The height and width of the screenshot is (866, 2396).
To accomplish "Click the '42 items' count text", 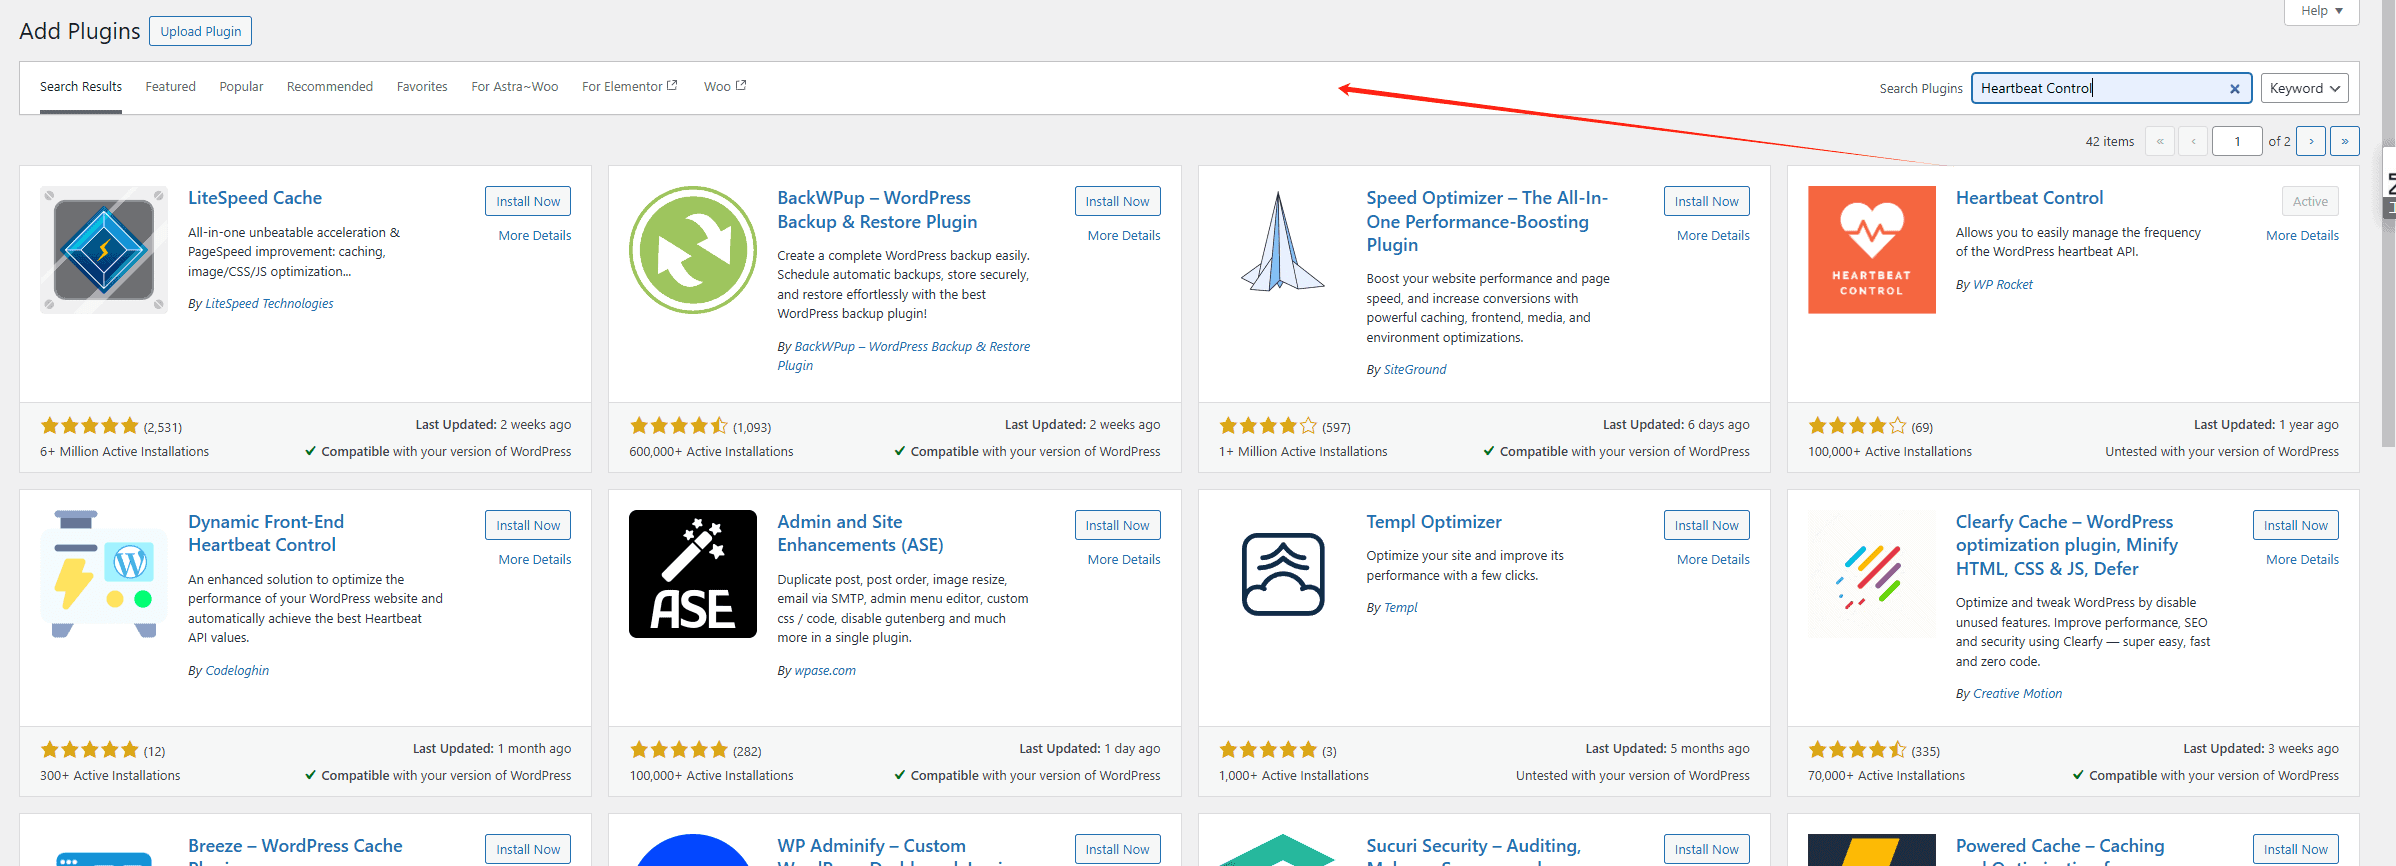I will tap(2110, 142).
